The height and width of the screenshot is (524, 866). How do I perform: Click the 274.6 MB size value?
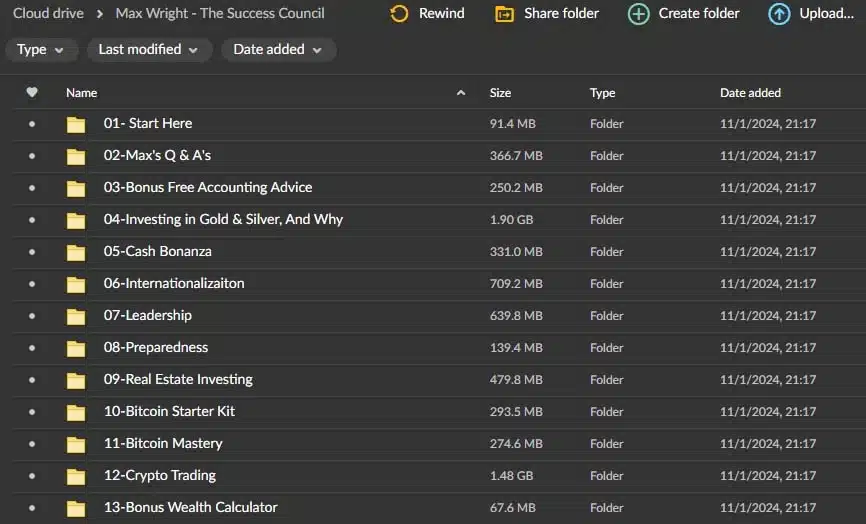coord(516,444)
